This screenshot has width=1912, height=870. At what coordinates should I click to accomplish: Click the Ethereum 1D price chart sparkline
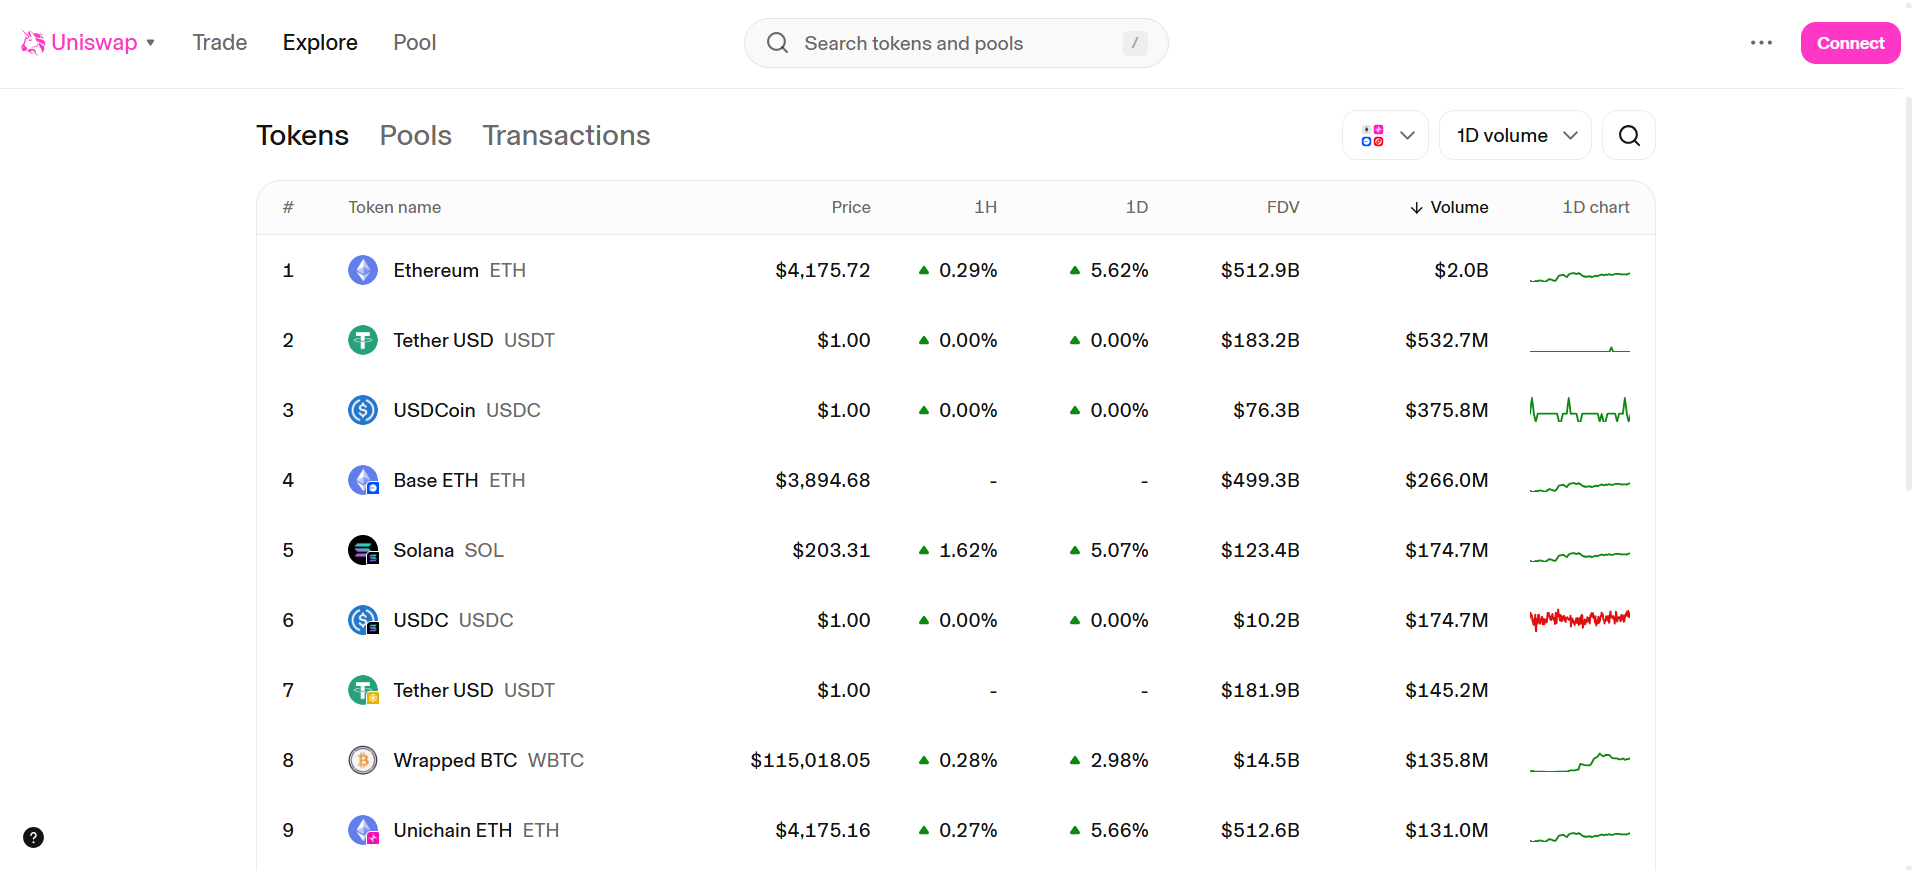(x=1580, y=275)
